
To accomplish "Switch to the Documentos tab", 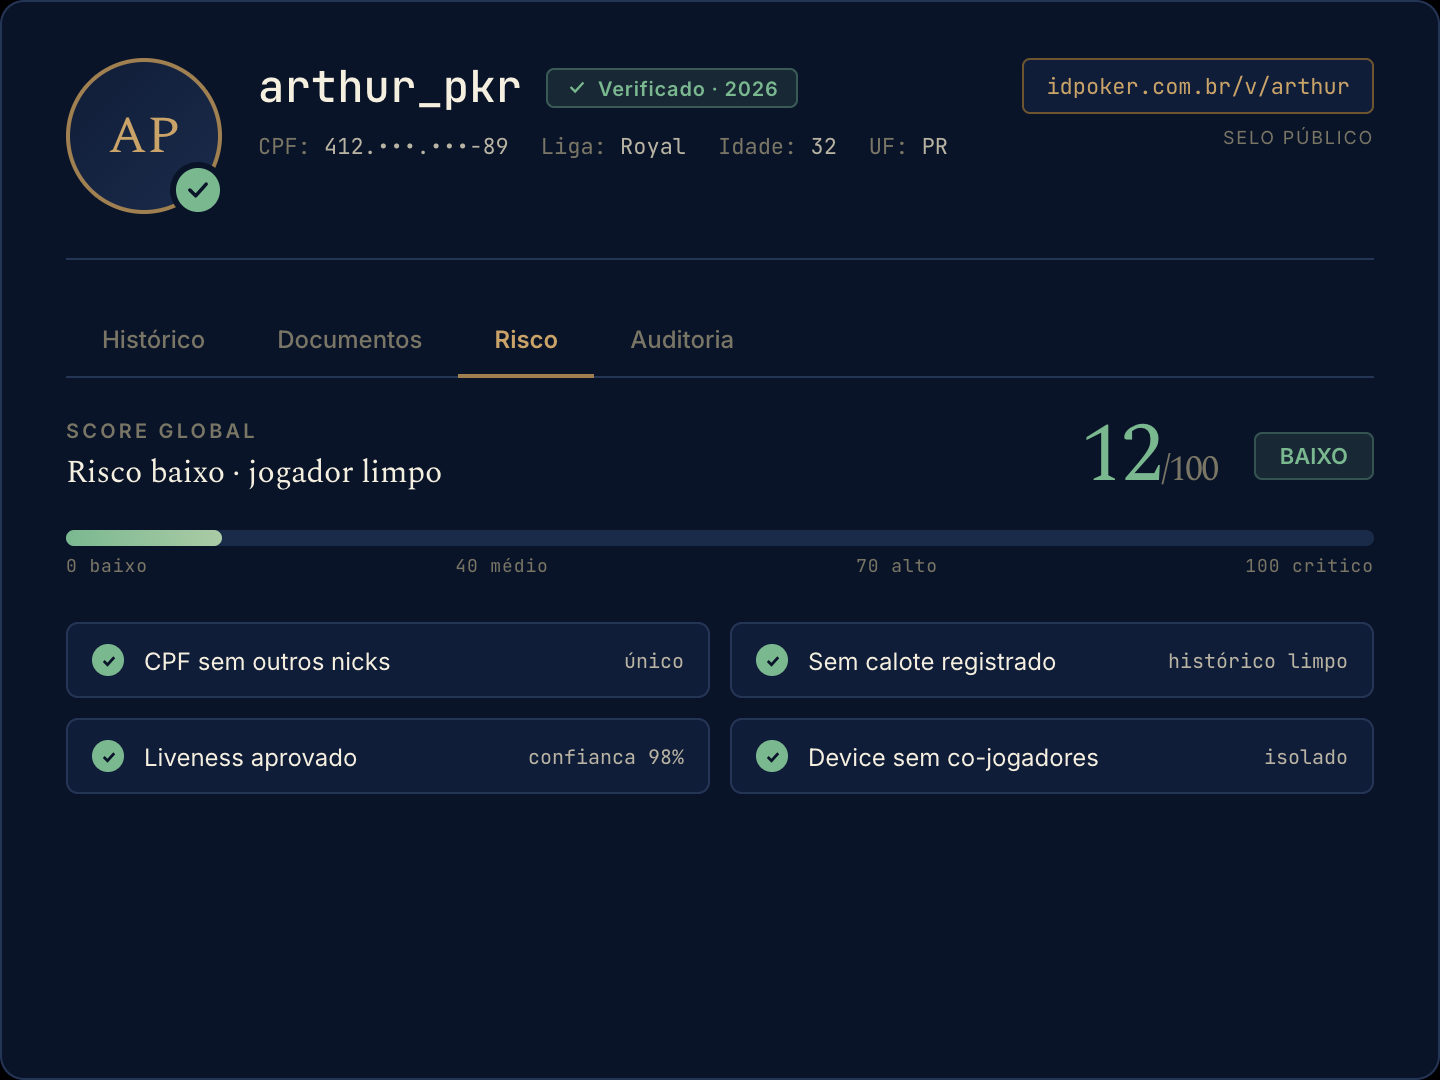I will pyautogui.click(x=350, y=340).
